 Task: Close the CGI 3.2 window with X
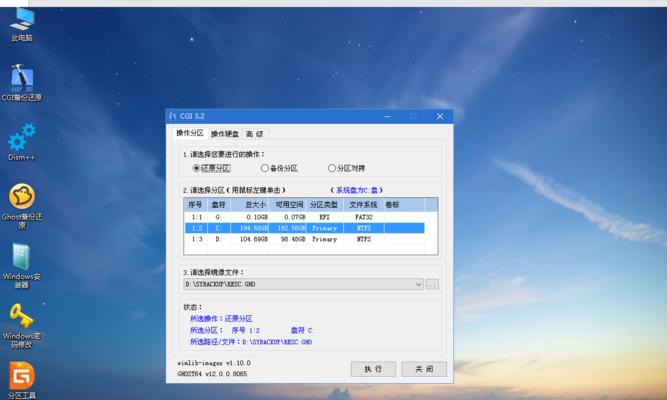click(x=440, y=116)
